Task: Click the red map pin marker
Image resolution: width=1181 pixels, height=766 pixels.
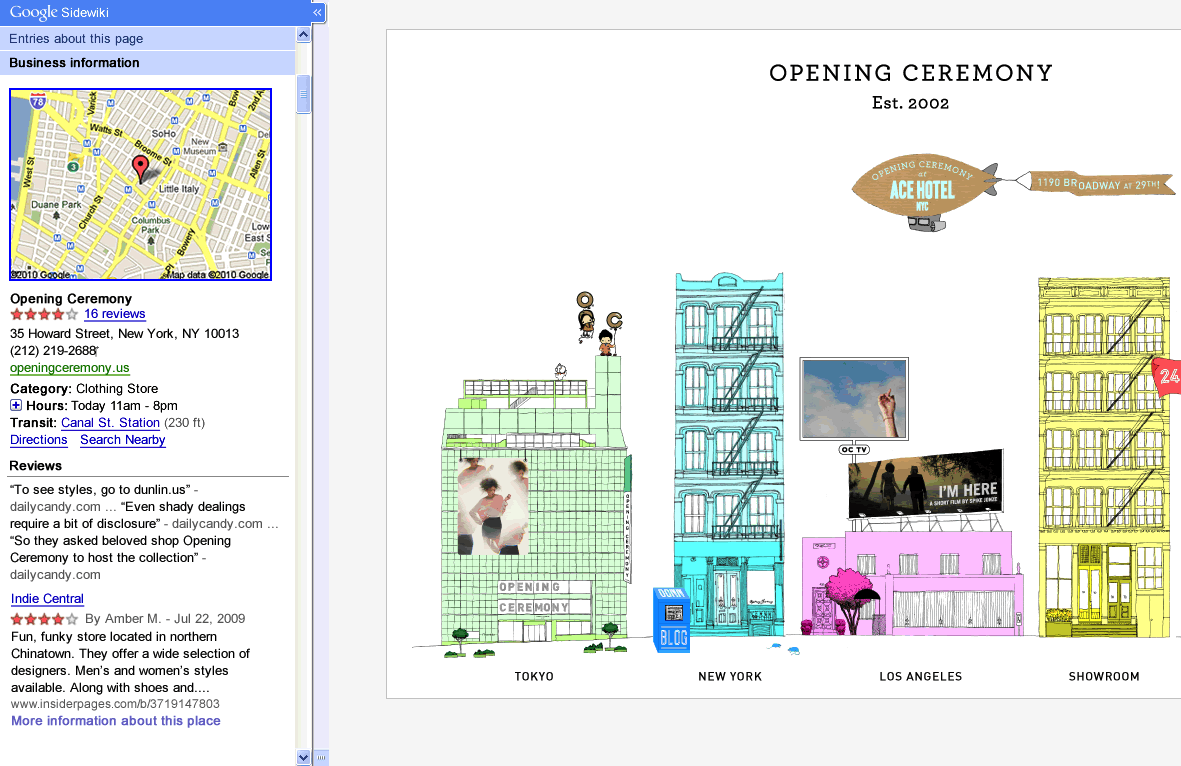Action: tap(140, 169)
